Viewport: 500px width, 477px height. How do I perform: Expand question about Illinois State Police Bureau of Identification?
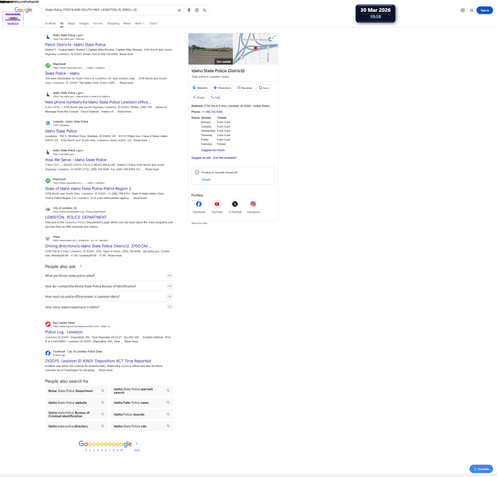pyautogui.click(x=109, y=286)
